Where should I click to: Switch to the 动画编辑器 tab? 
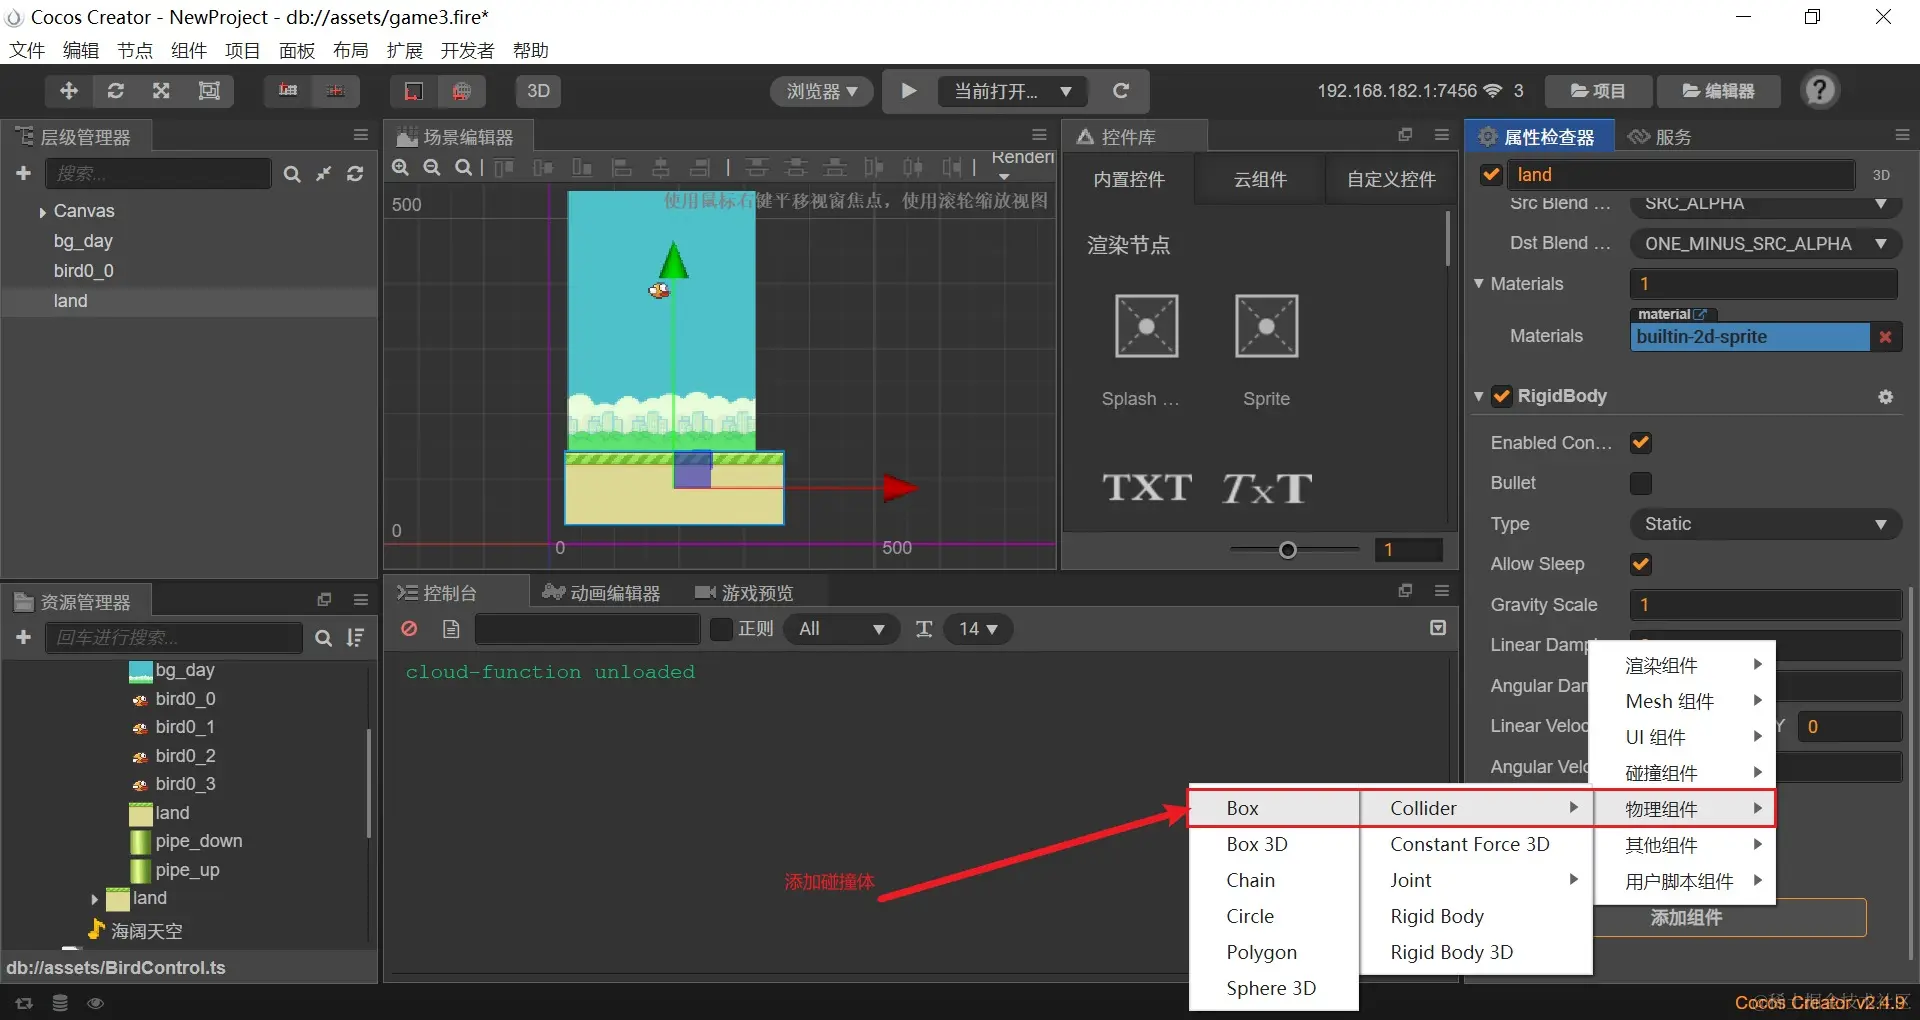(602, 593)
